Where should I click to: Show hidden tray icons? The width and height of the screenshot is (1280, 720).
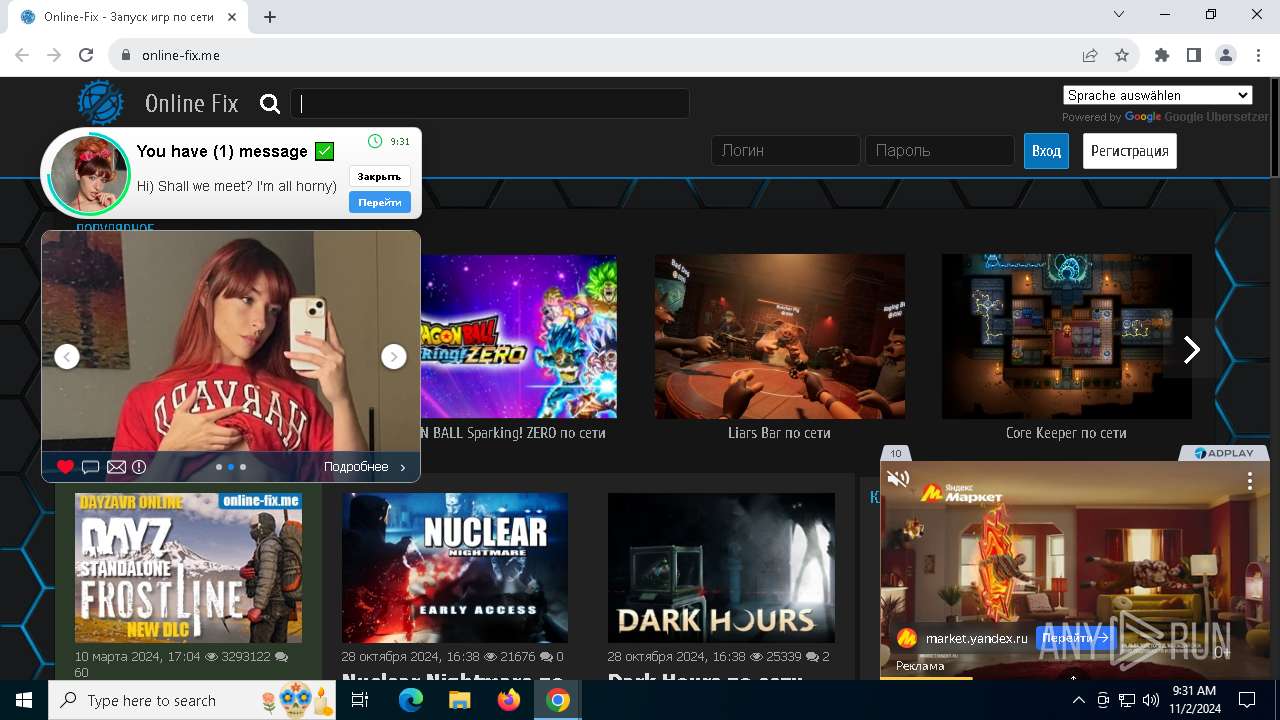pyautogui.click(x=1078, y=700)
